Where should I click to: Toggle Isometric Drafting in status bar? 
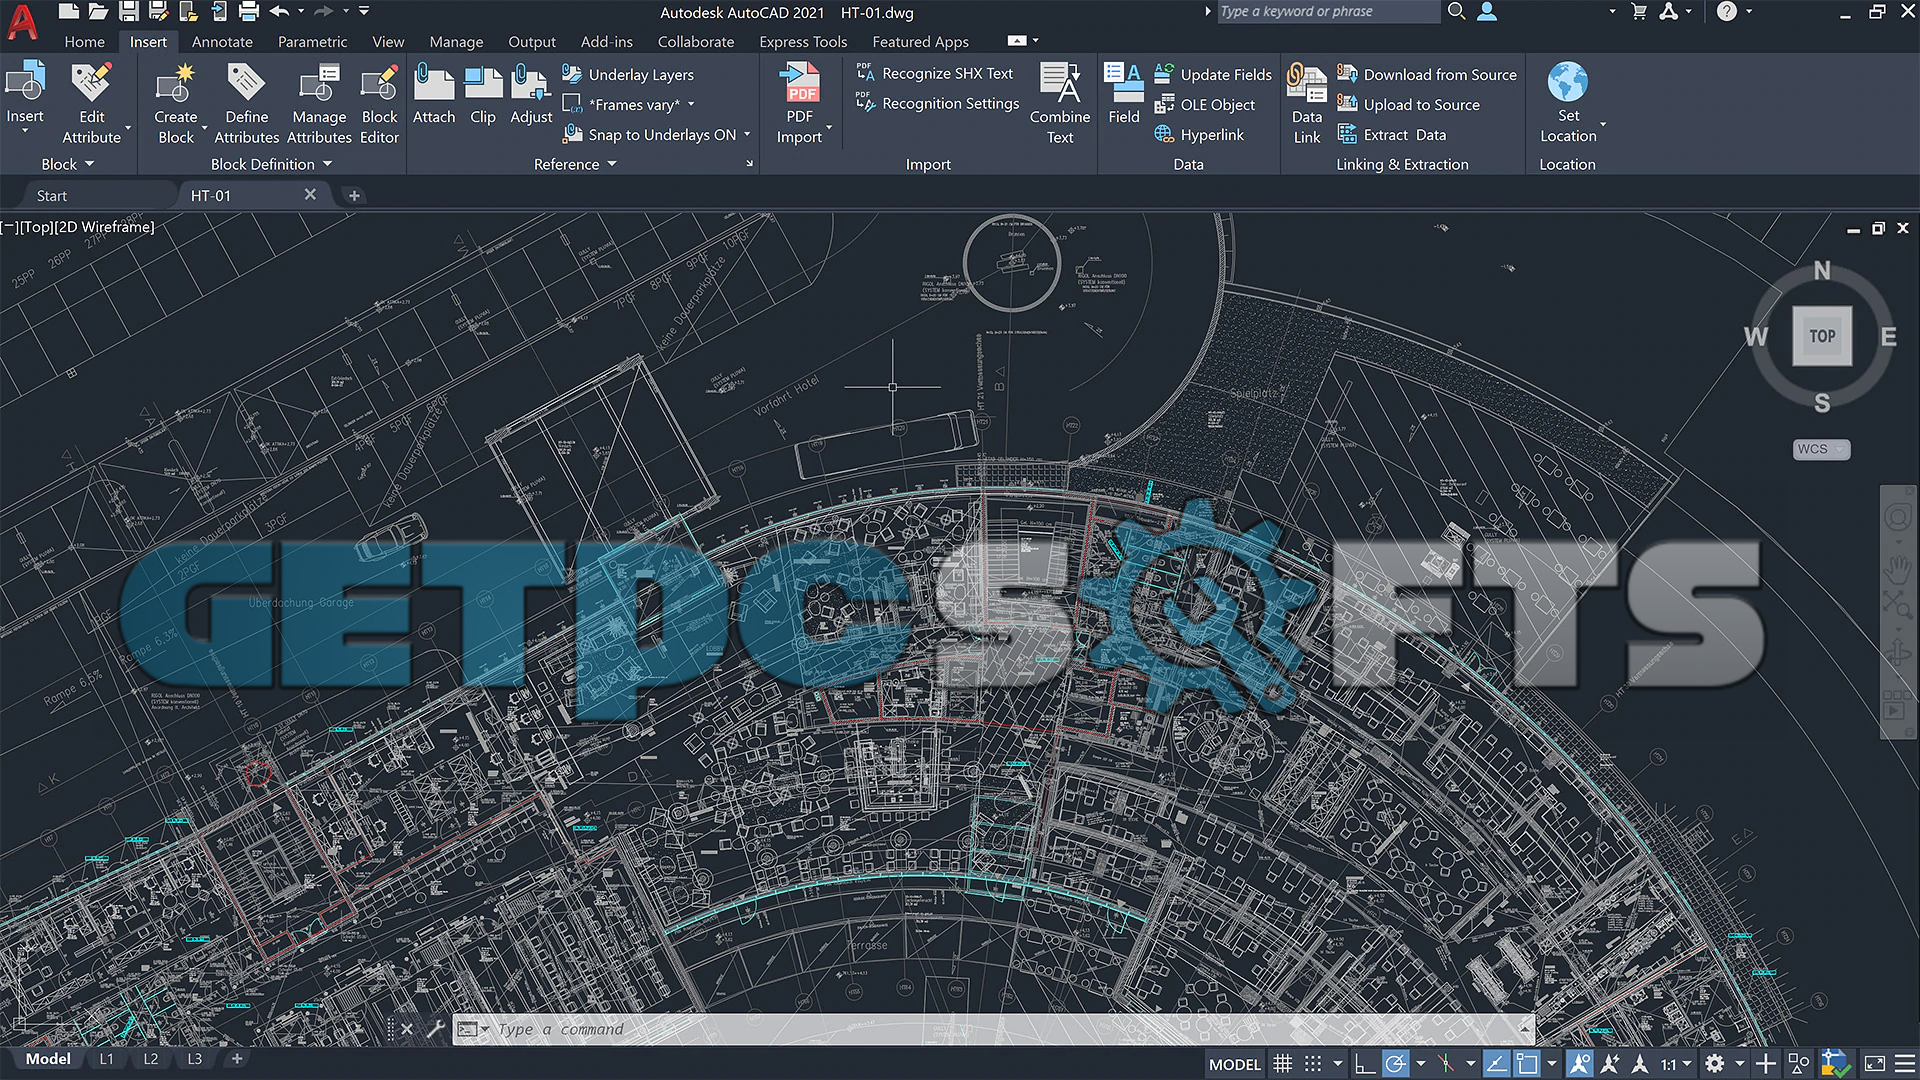[x=1445, y=1064]
